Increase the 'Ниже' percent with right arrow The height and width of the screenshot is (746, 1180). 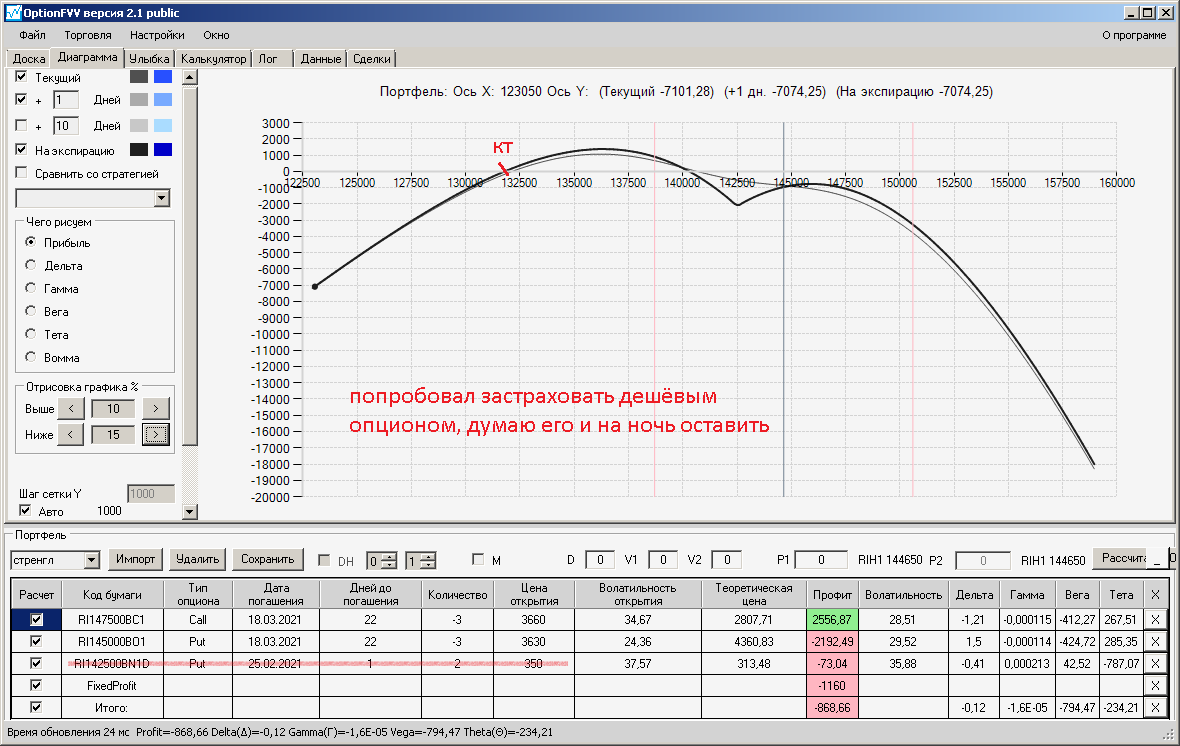(155, 434)
